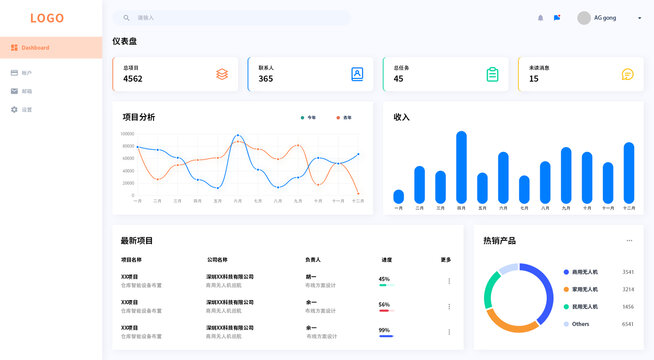Select the 45 total tasks value

tap(398, 79)
